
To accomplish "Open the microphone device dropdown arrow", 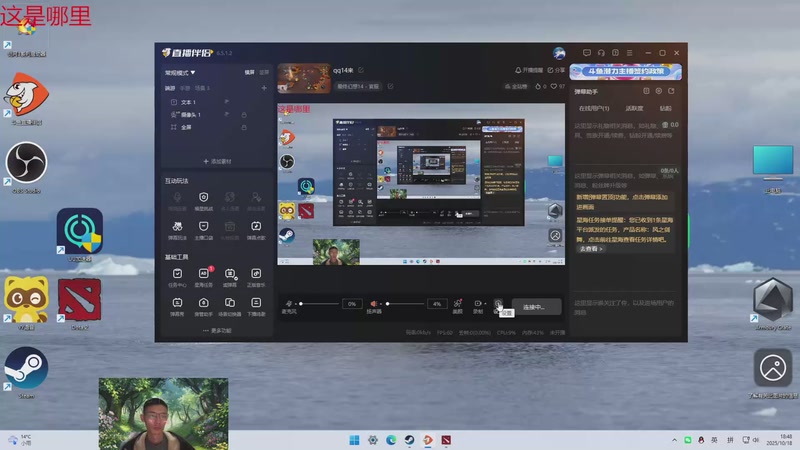I will tap(295, 304).
